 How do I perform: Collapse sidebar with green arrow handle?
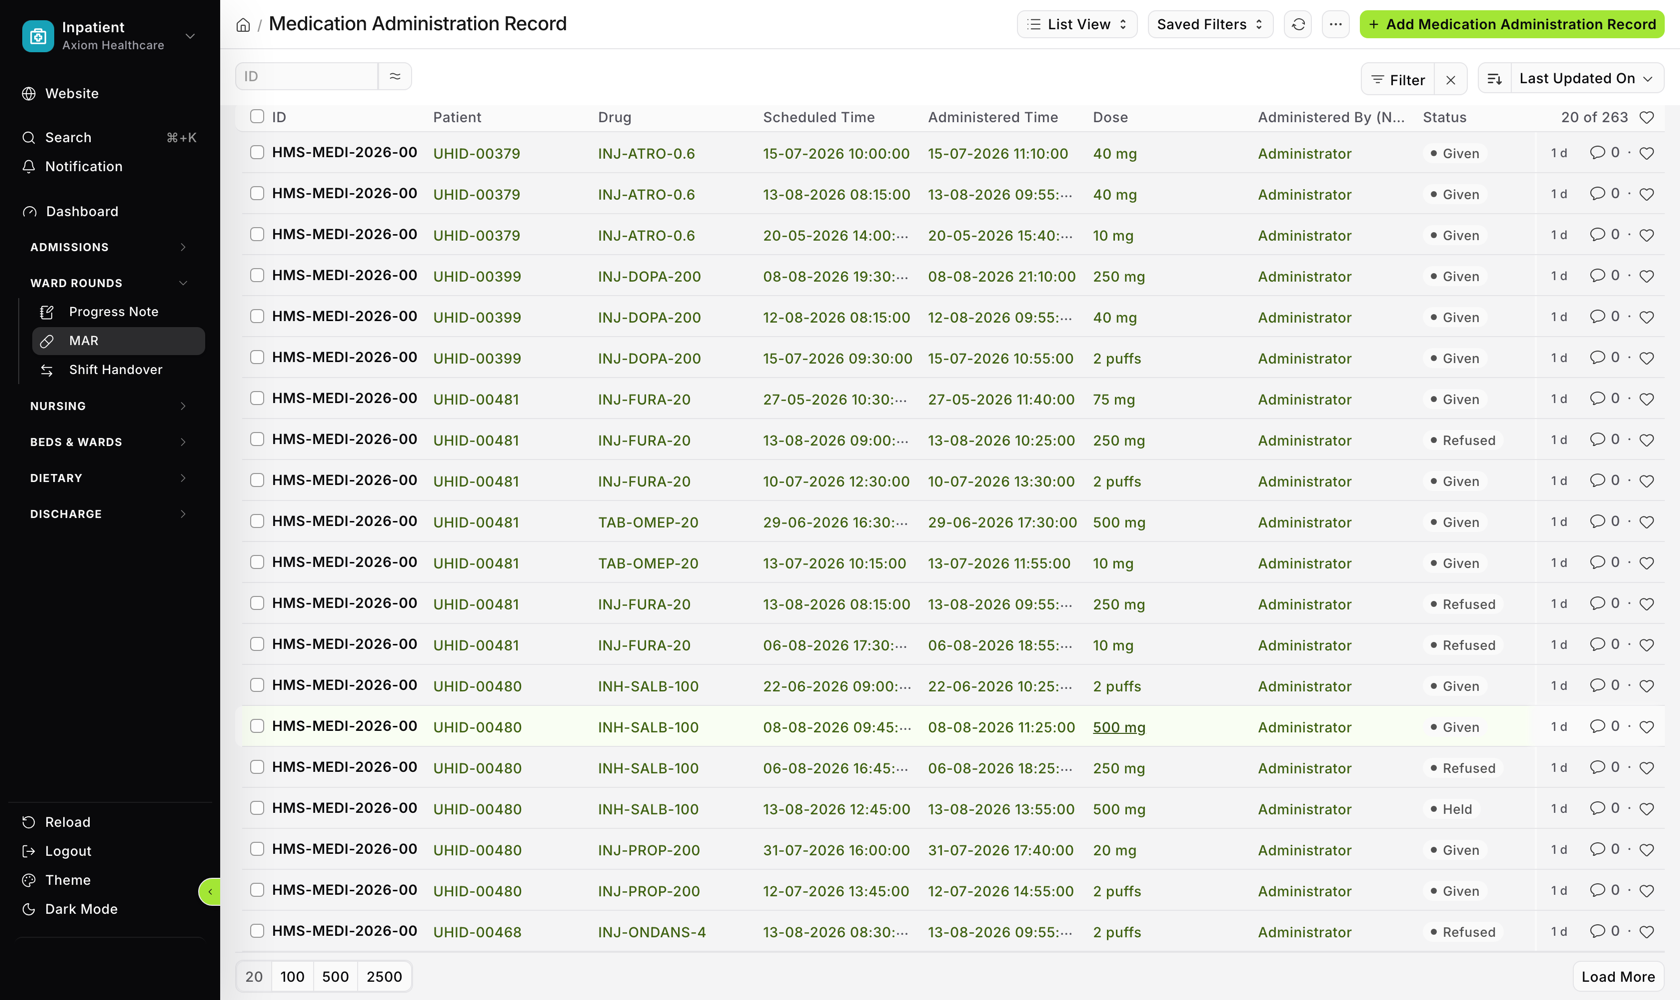pos(210,891)
